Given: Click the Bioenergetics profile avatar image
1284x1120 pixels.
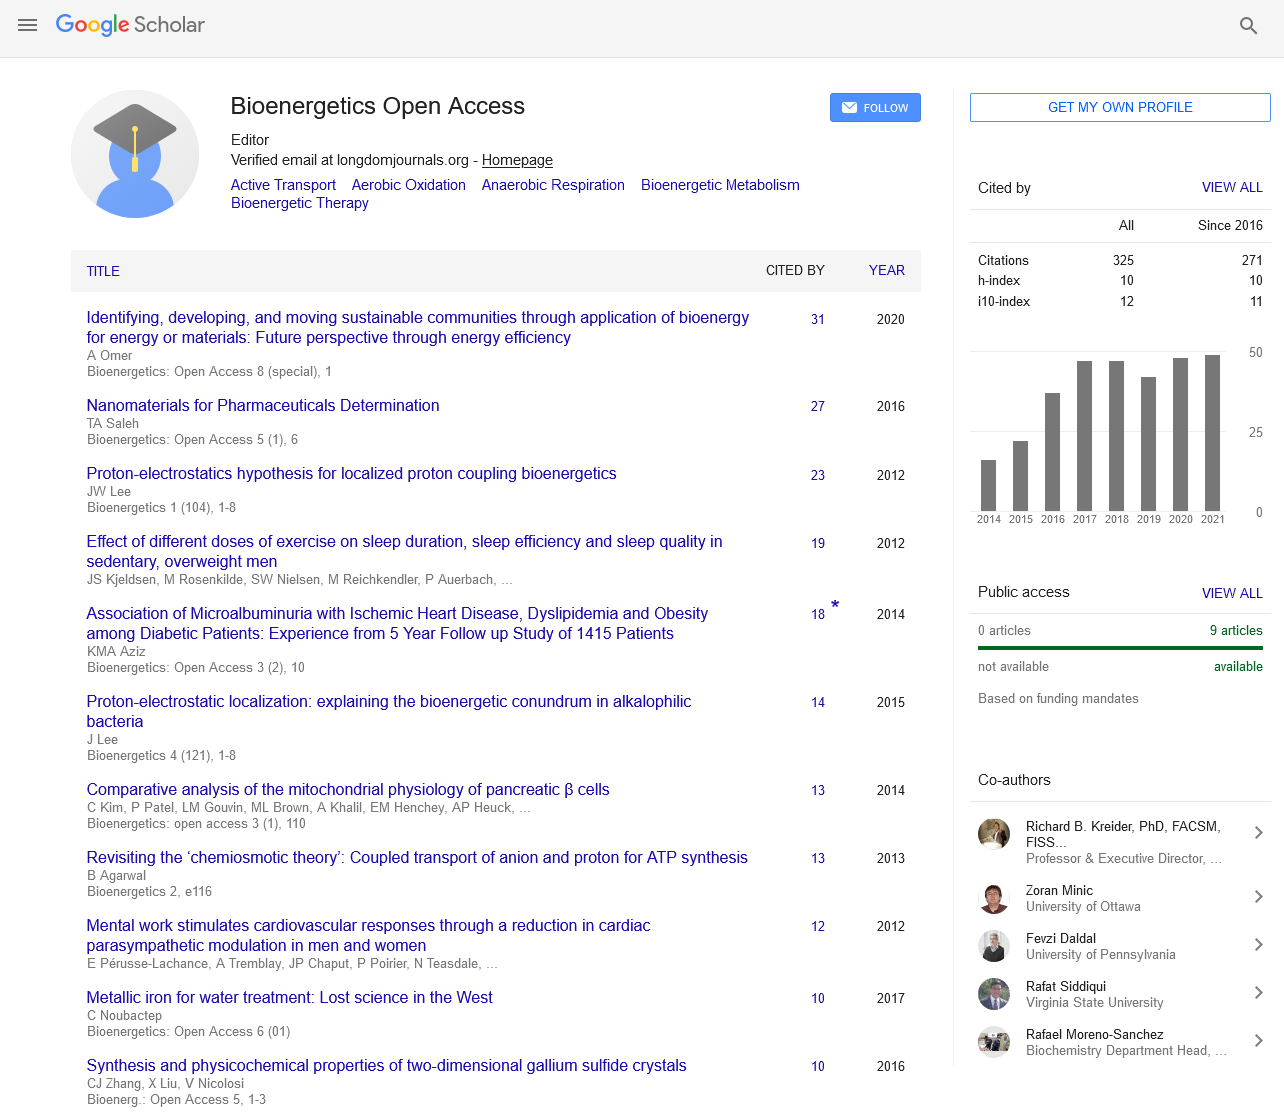Looking at the screenshot, I should [x=135, y=154].
